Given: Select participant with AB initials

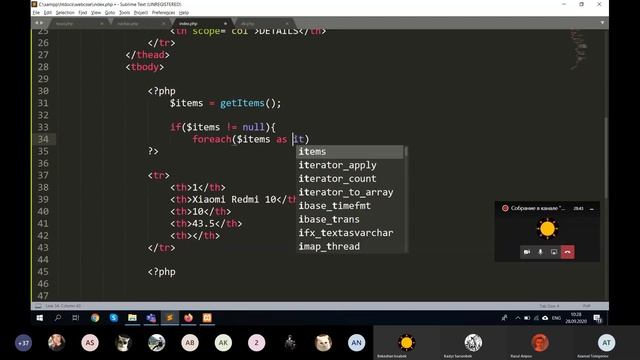Looking at the screenshot, I should (190, 343).
